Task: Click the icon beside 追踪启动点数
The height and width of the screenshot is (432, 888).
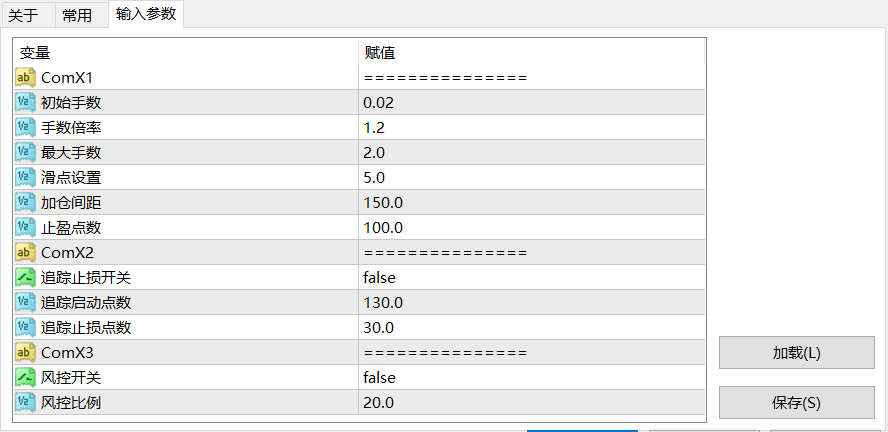Action: (x=26, y=303)
